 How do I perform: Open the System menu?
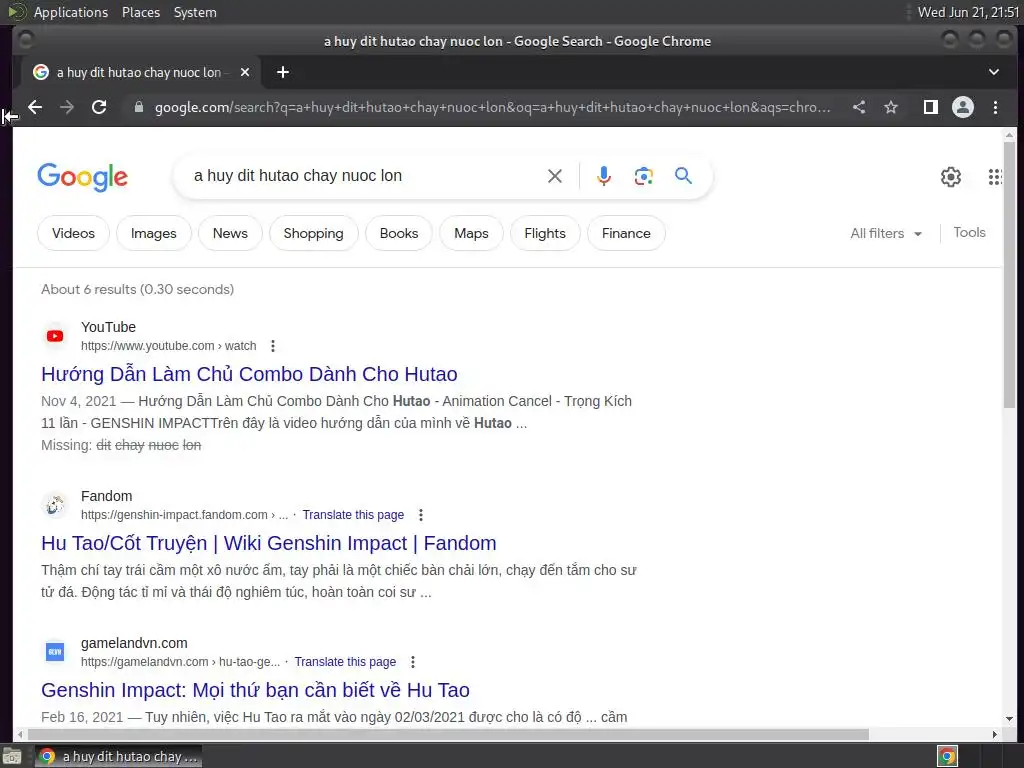(195, 12)
